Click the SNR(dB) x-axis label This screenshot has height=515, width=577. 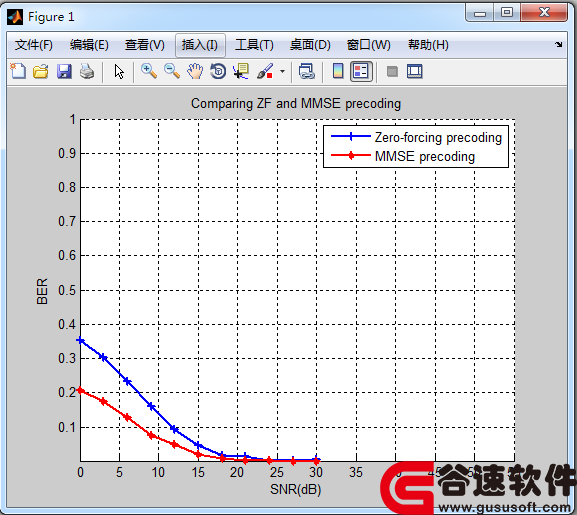coord(295,489)
